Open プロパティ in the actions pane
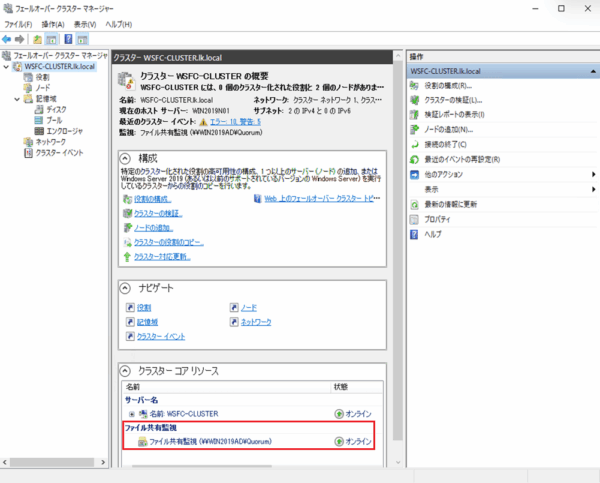This screenshot has width=600, height=483. click(437, 219)
